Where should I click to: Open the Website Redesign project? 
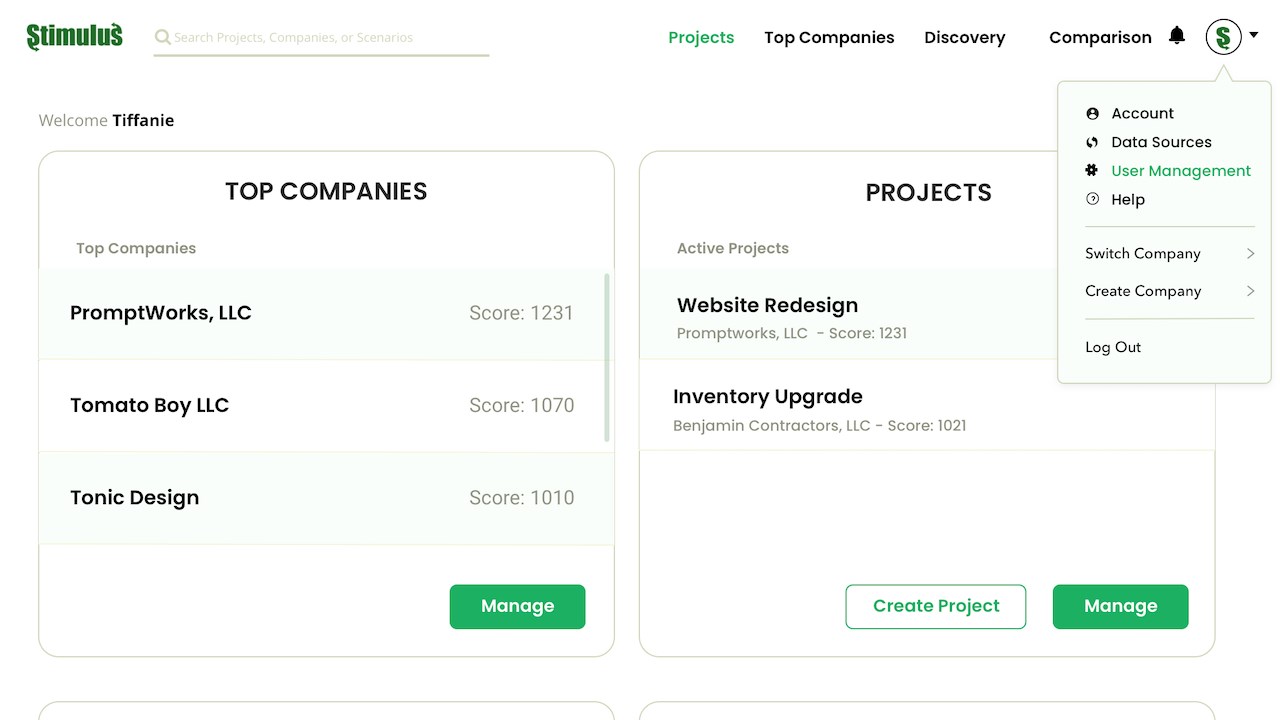(767, 306)
